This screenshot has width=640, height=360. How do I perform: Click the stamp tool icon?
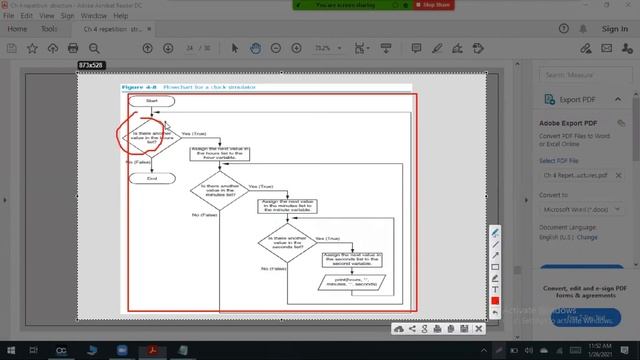pos(478,48)
